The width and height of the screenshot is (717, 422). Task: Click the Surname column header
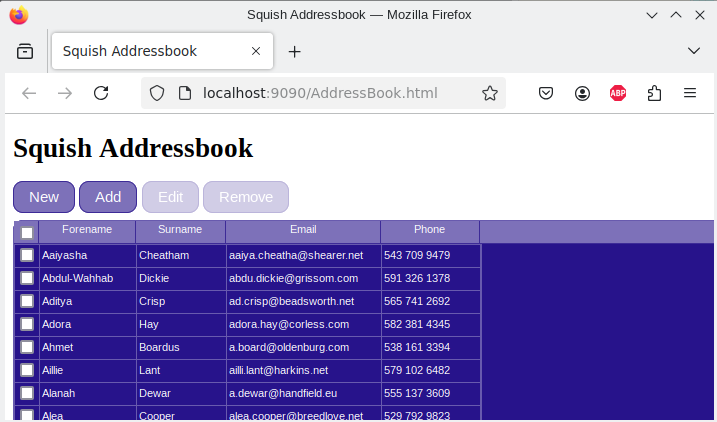click(180, 232)
